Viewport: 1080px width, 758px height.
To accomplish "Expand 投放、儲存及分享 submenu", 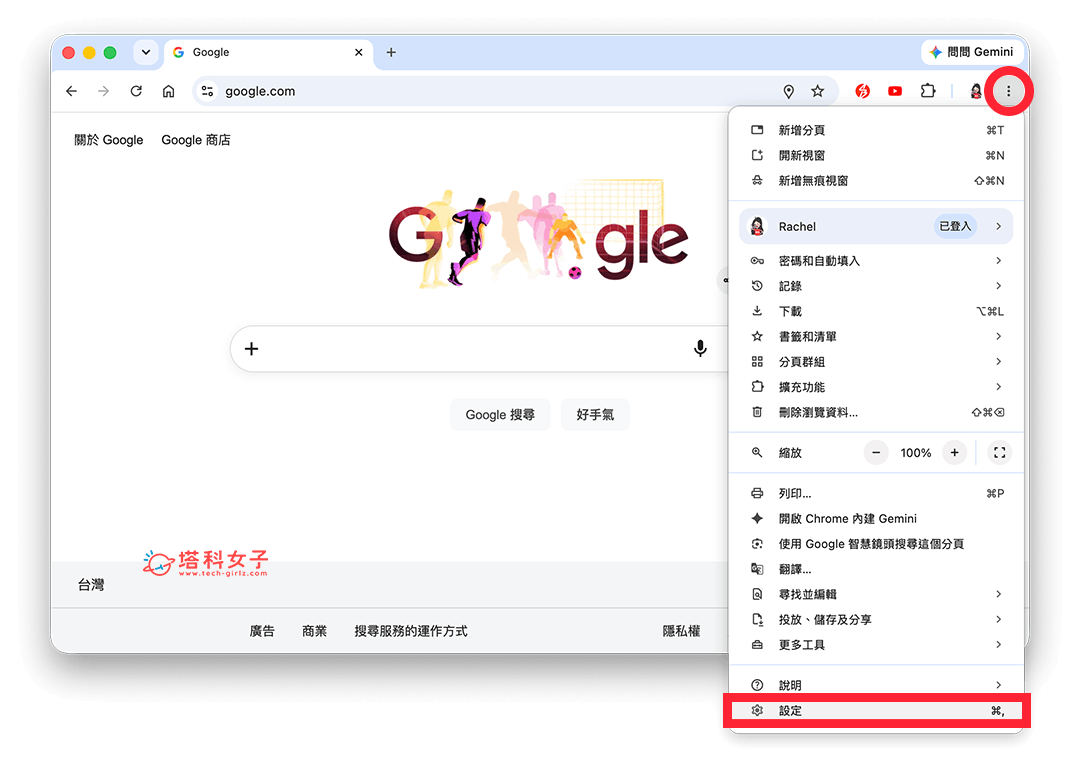I will 876,620.
